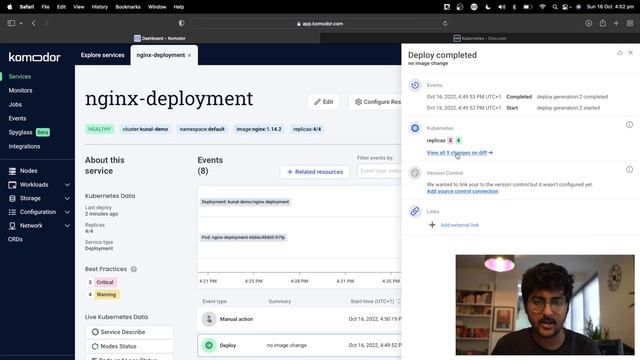Click Pod nginx-deployment timeline label

(x=243, y=238)
